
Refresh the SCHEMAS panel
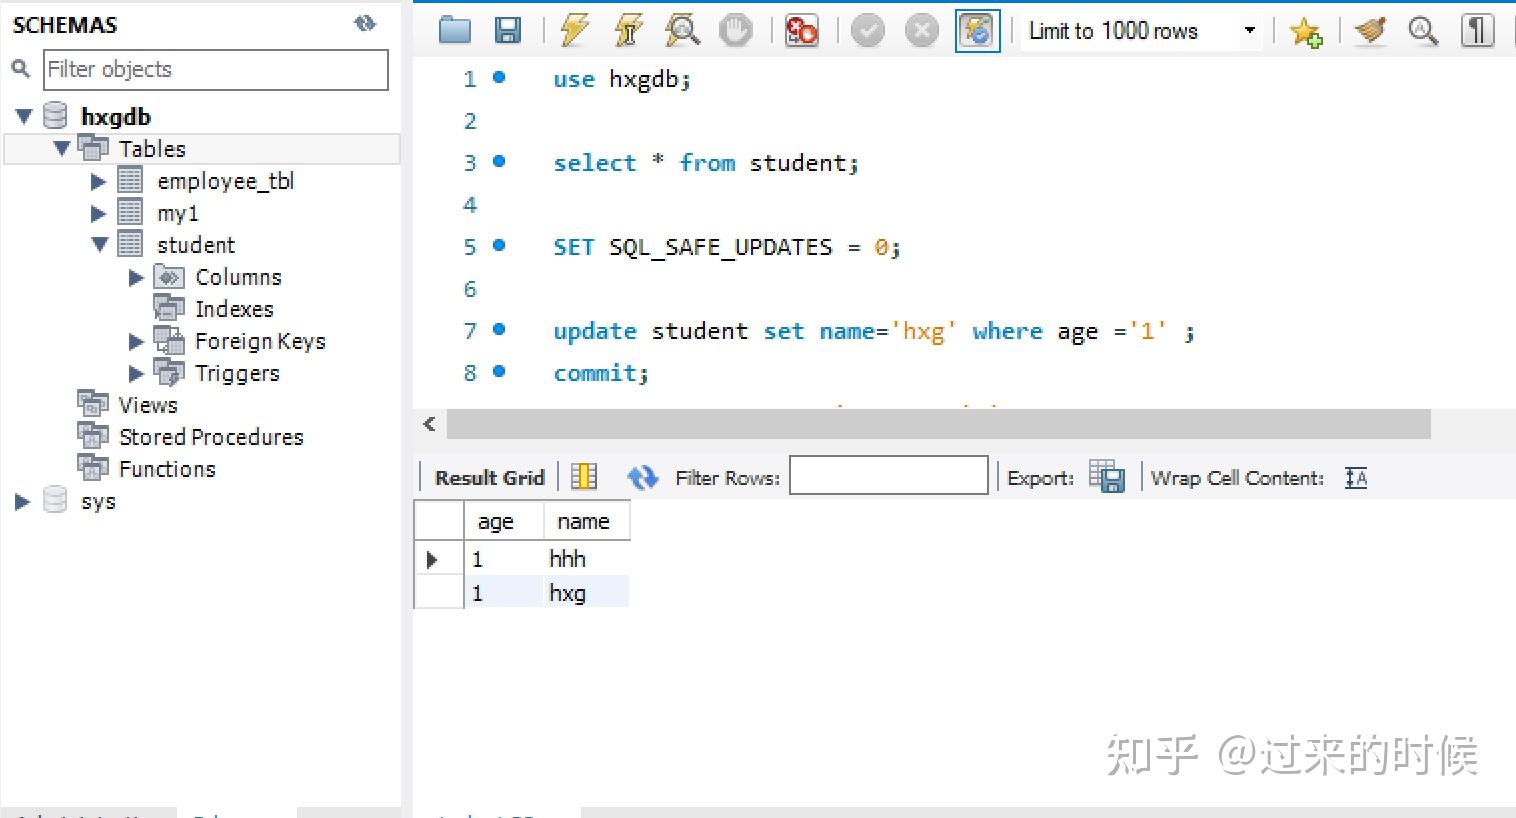[x=365, y=24]
